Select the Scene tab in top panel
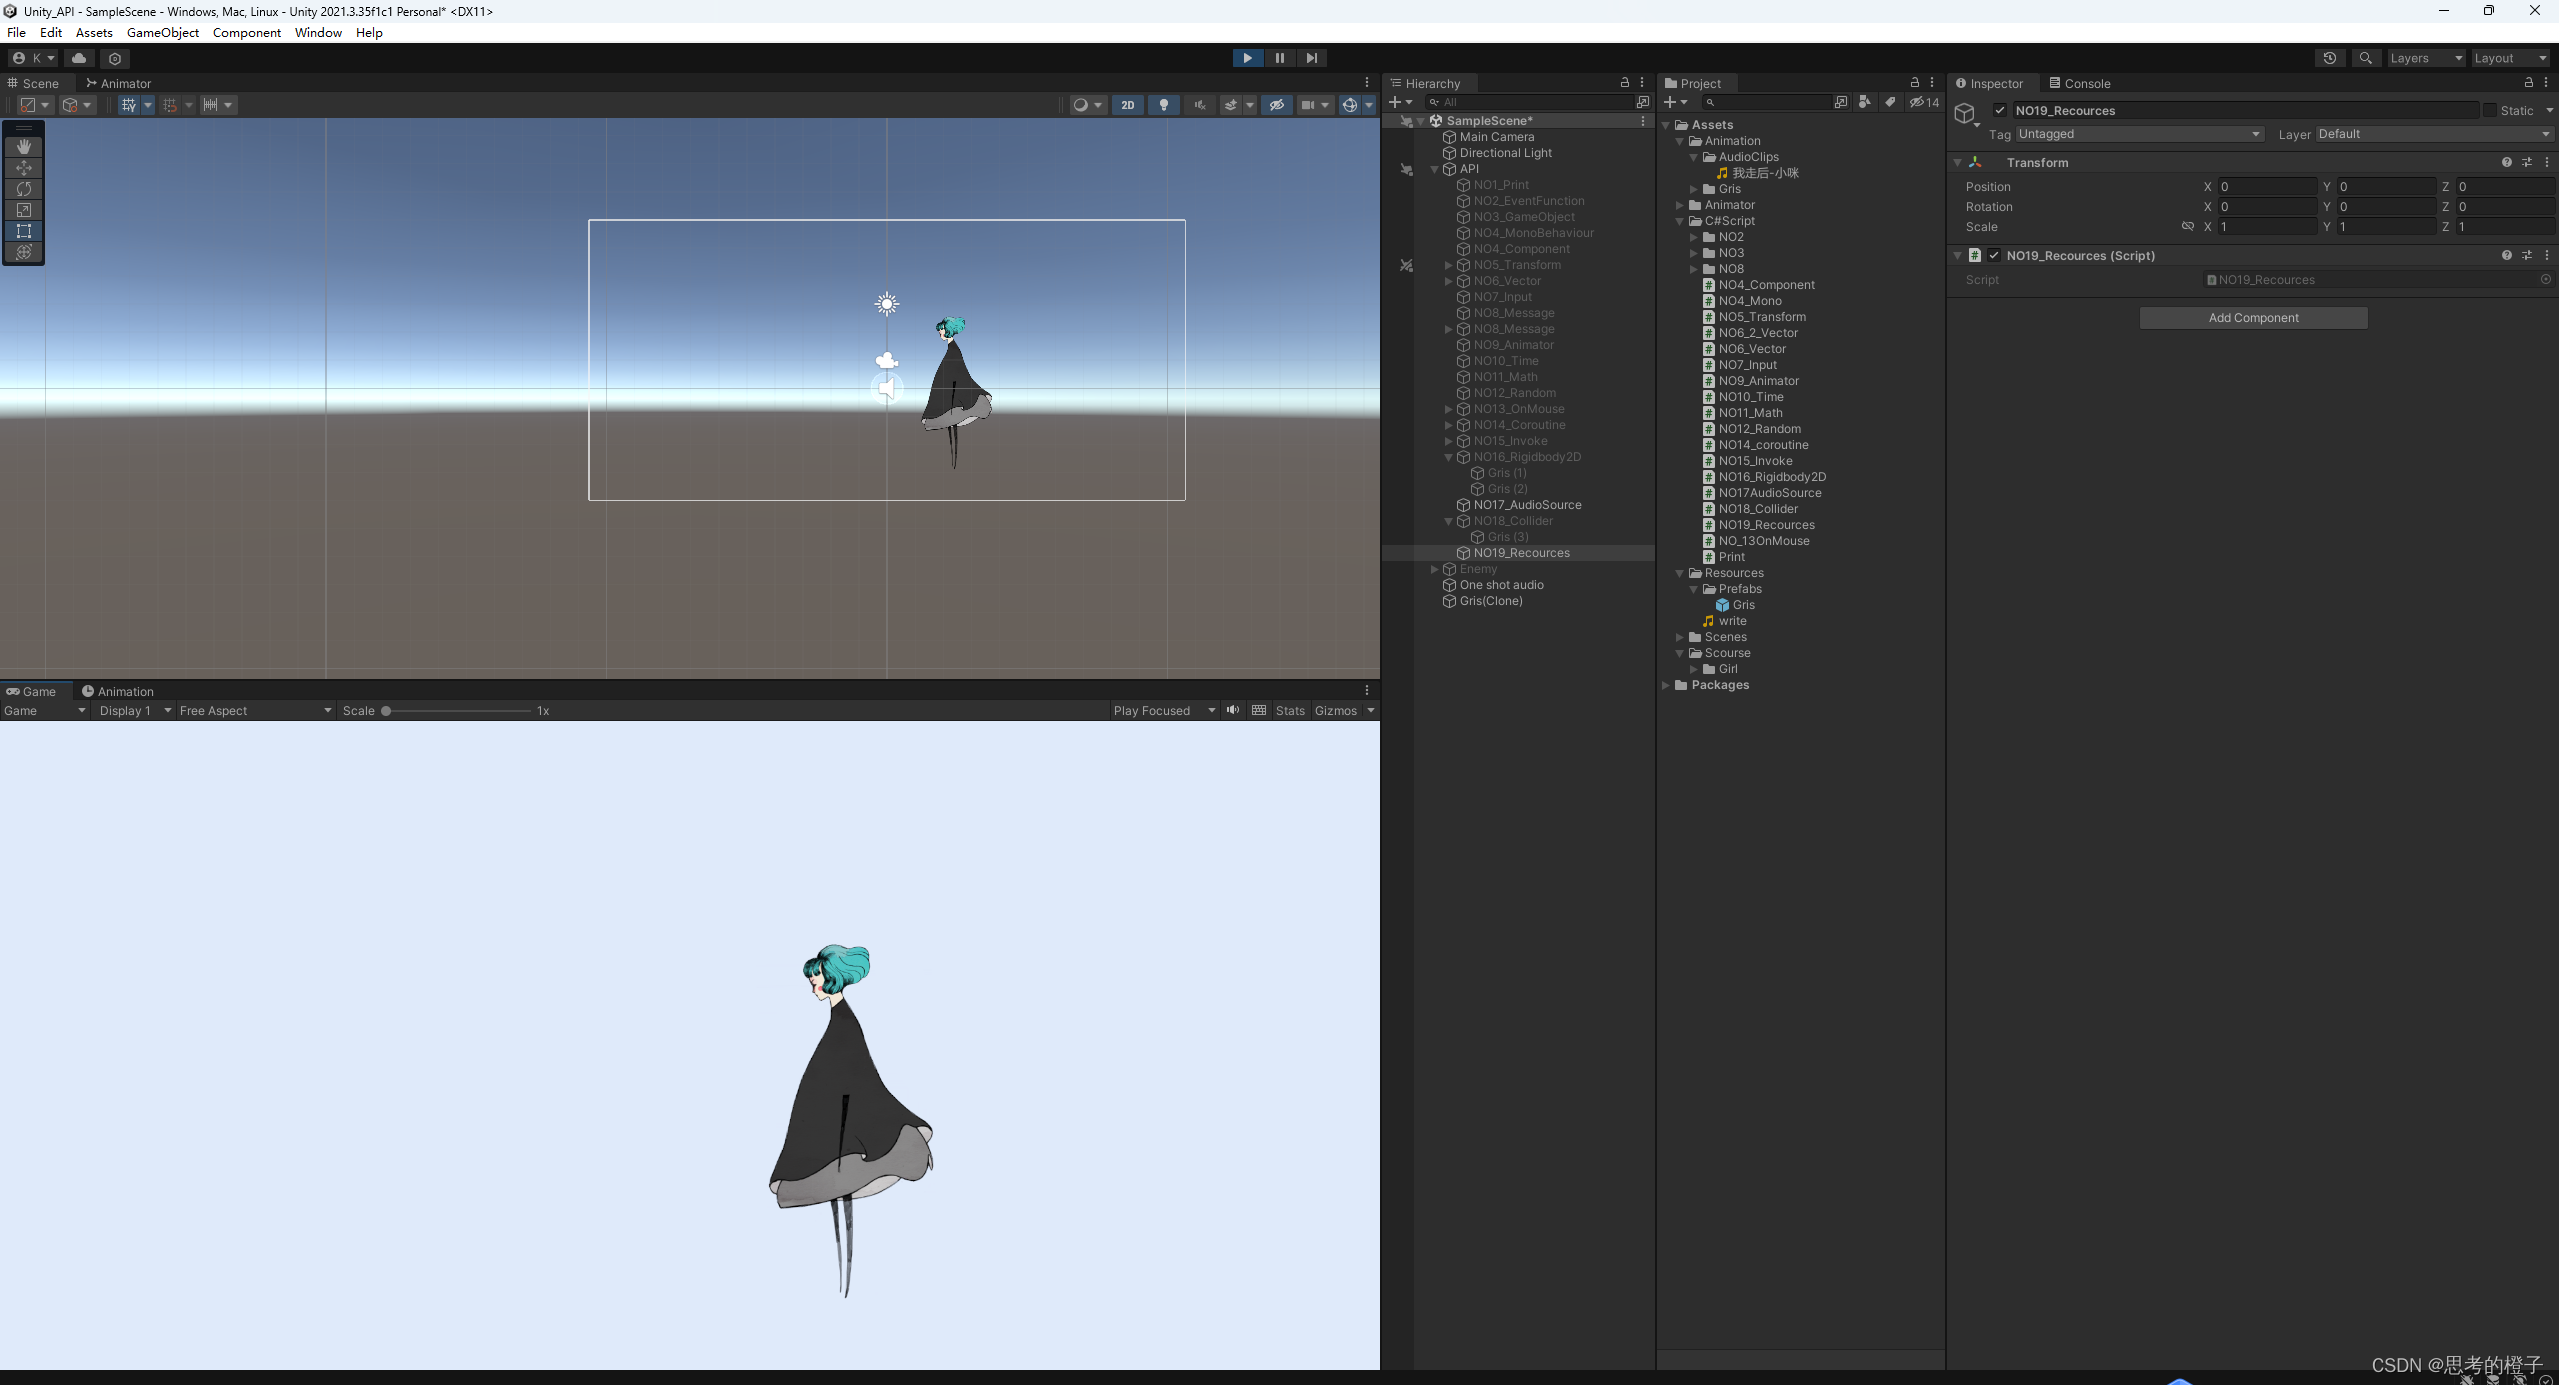This screenshot has width=2559, height=1385. point(41,82)
